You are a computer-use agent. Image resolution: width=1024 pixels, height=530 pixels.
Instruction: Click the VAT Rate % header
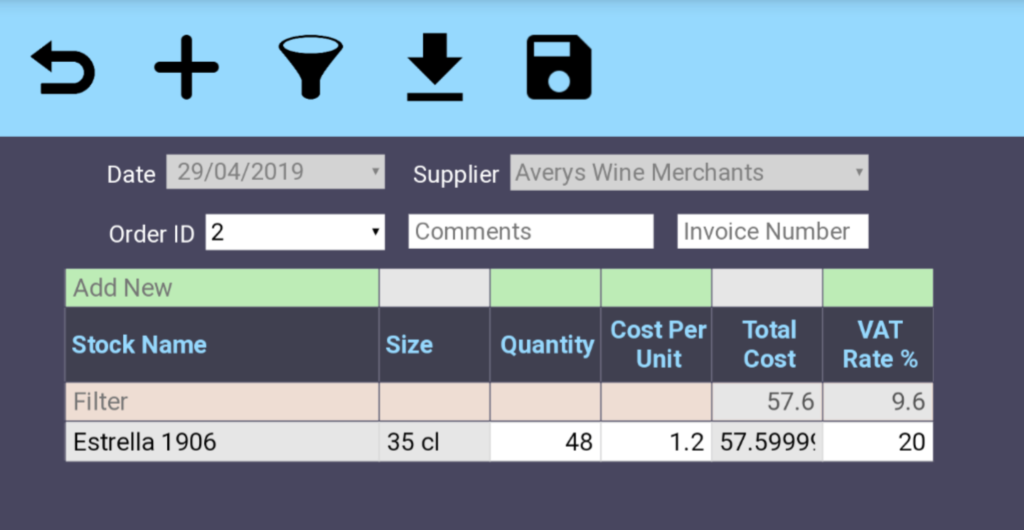coord(878,345)
